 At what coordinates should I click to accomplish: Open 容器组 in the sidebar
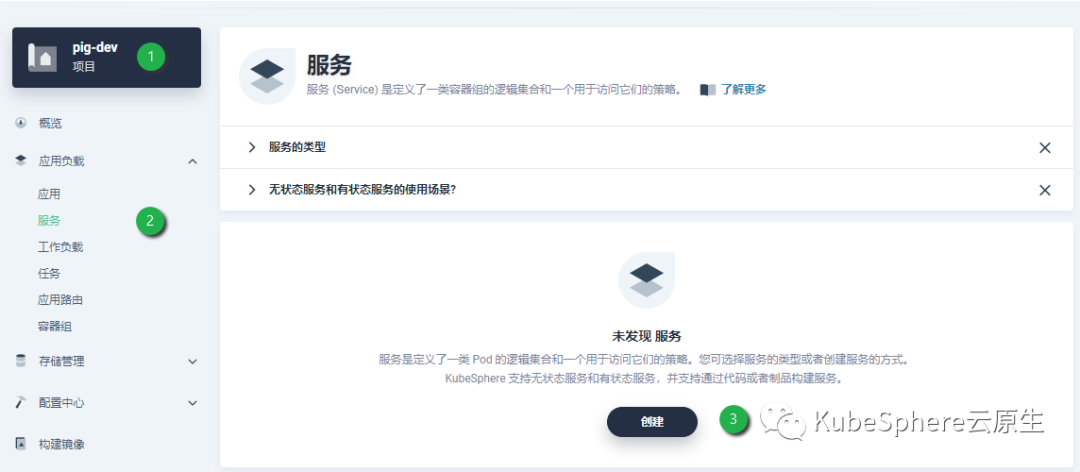[55, 326]
